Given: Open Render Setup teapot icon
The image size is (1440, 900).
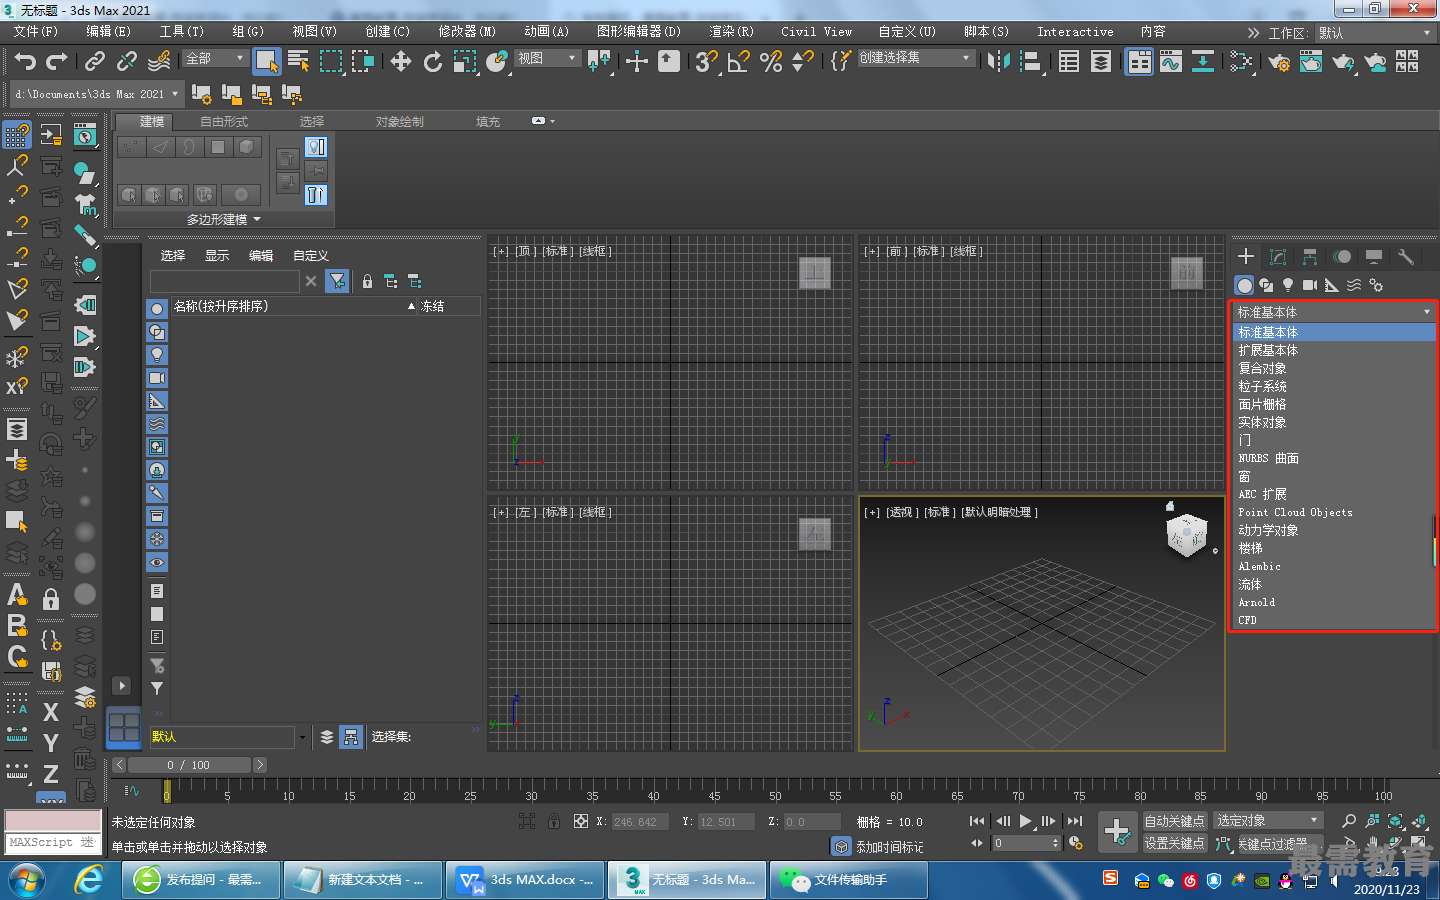Looking at the screenshot, I should 1279,62.
